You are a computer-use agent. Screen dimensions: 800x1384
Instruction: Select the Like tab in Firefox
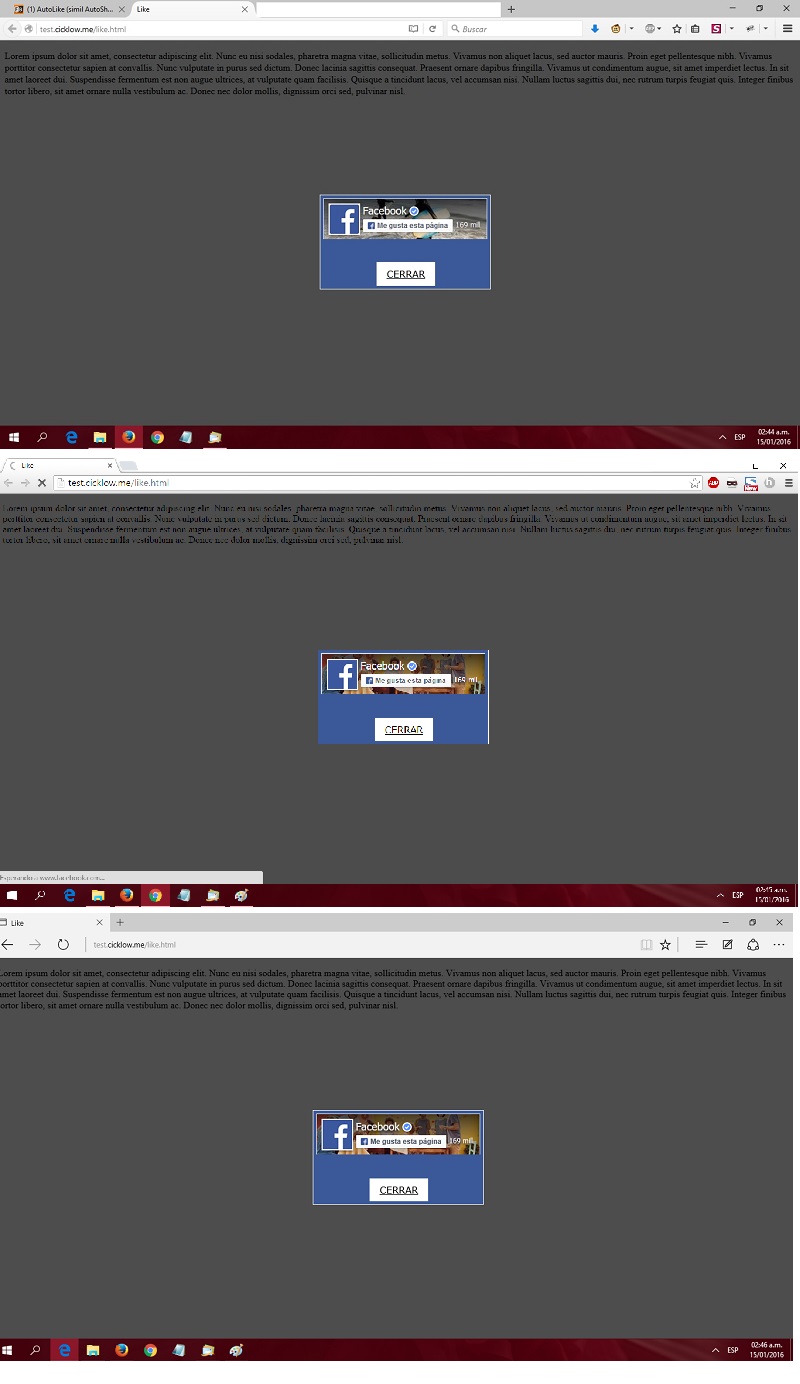(x=190, y=9)
